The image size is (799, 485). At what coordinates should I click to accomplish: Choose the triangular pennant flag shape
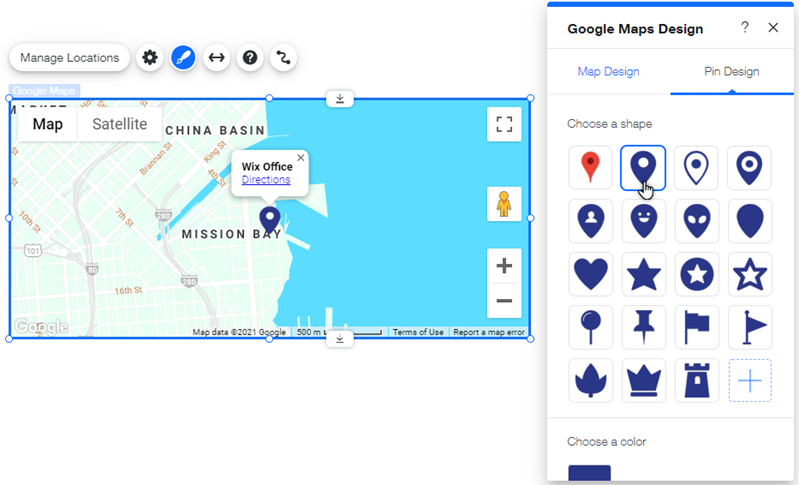coord(750,327)
